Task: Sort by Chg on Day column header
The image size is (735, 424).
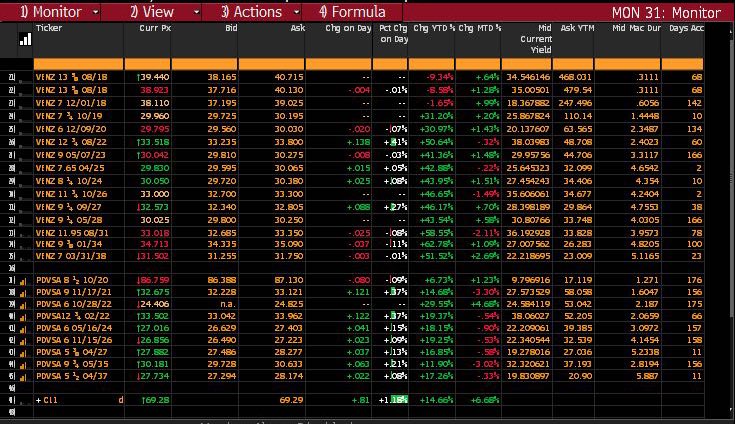Action: [x=348, y=28]
